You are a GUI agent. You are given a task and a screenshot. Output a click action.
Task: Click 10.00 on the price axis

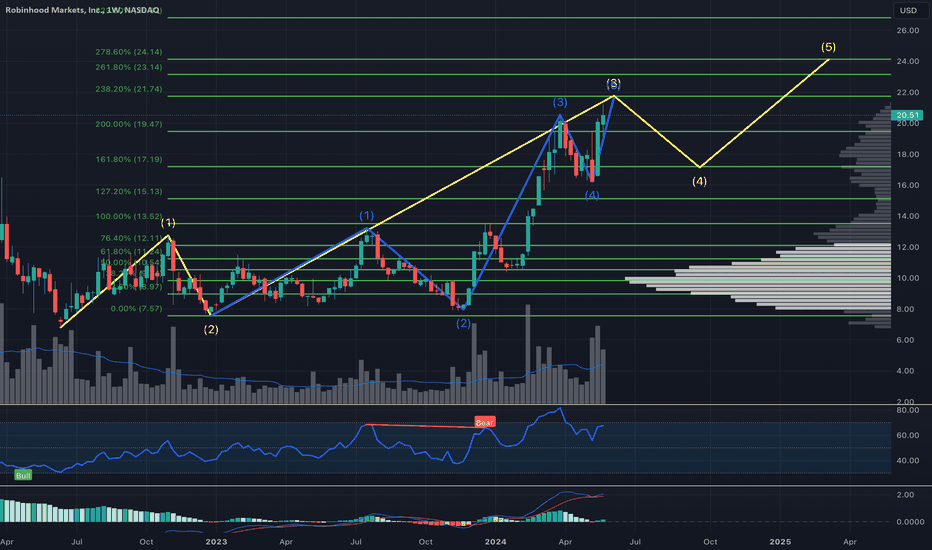908,278
